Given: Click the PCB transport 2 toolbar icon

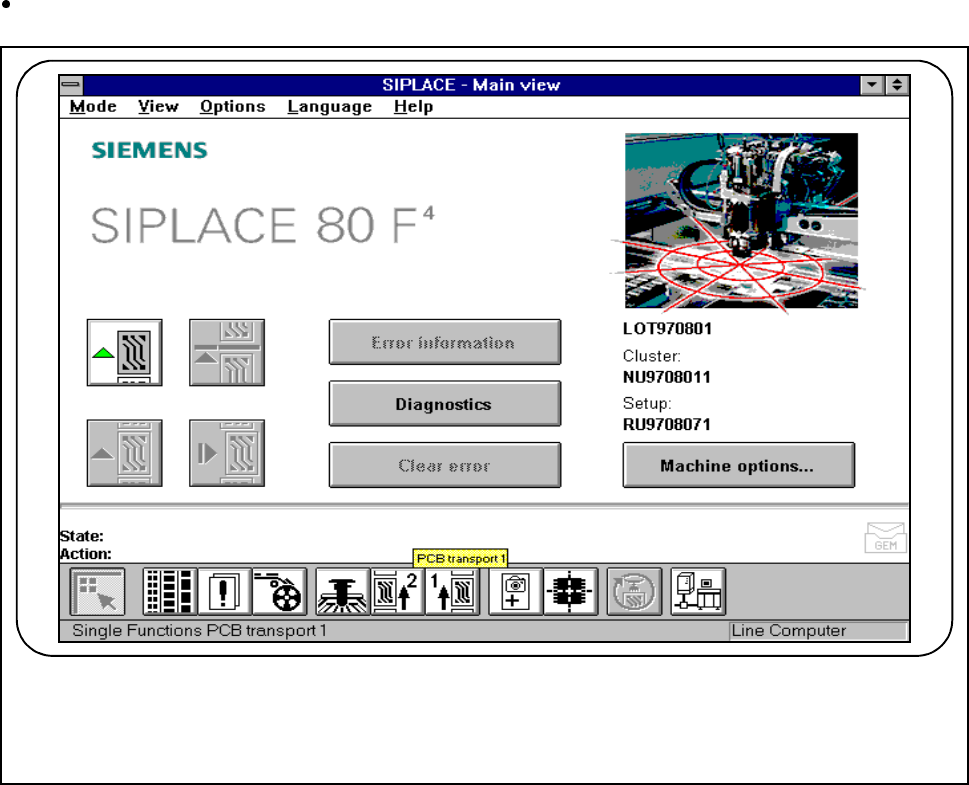Looking at the screenshot, I should click(398, 592).
